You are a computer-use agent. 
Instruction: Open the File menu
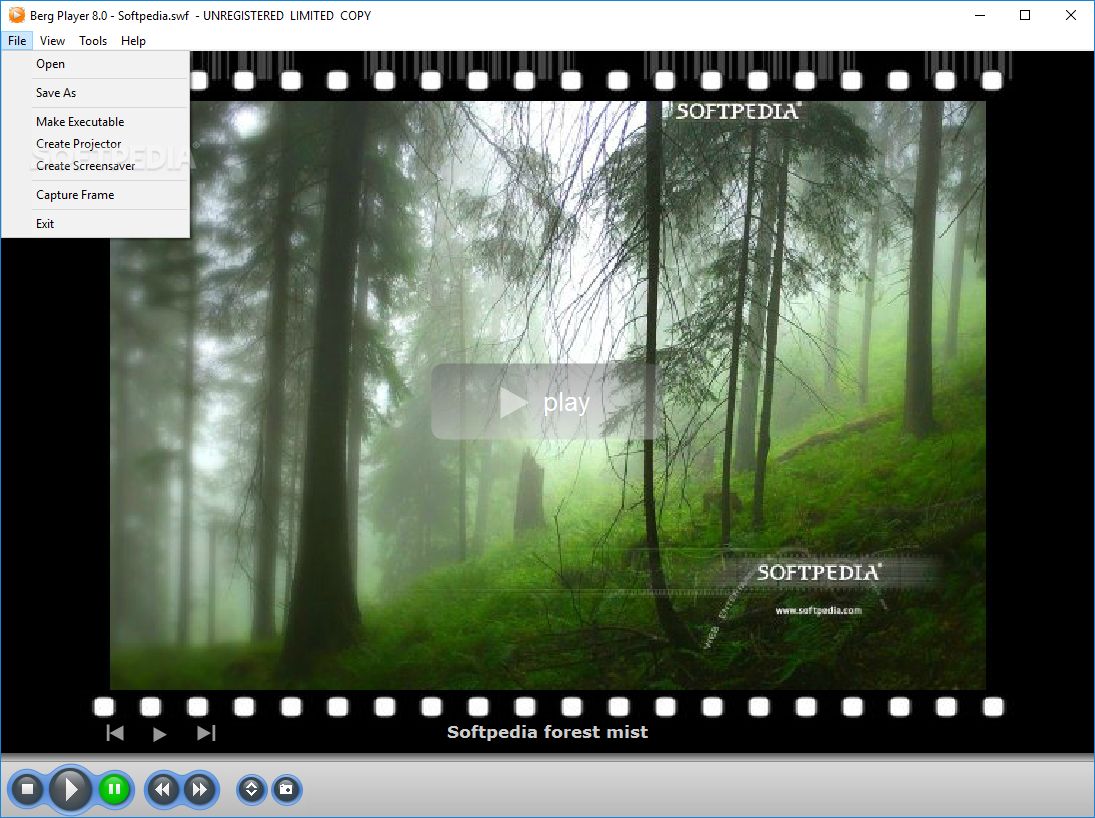click(x=17, y=41)
